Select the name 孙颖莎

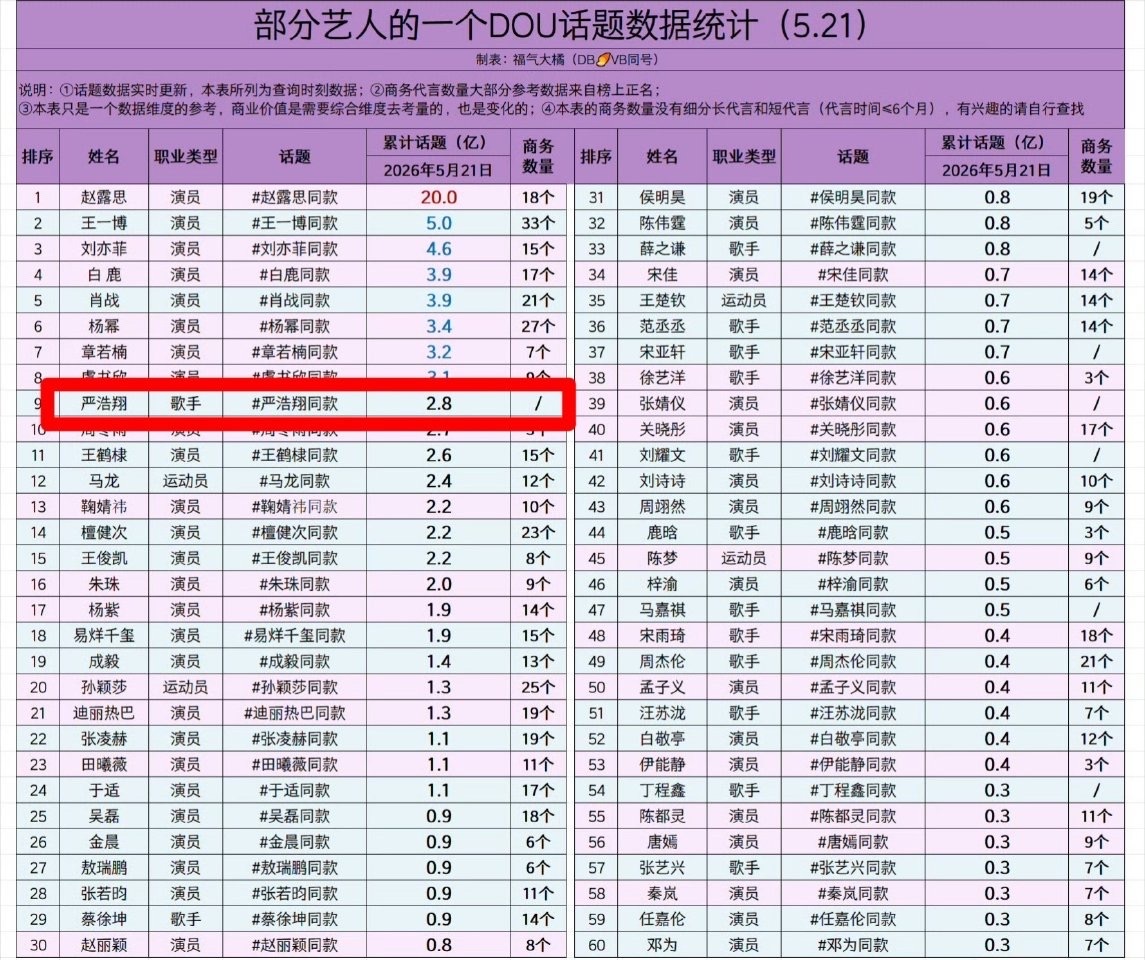104,688
